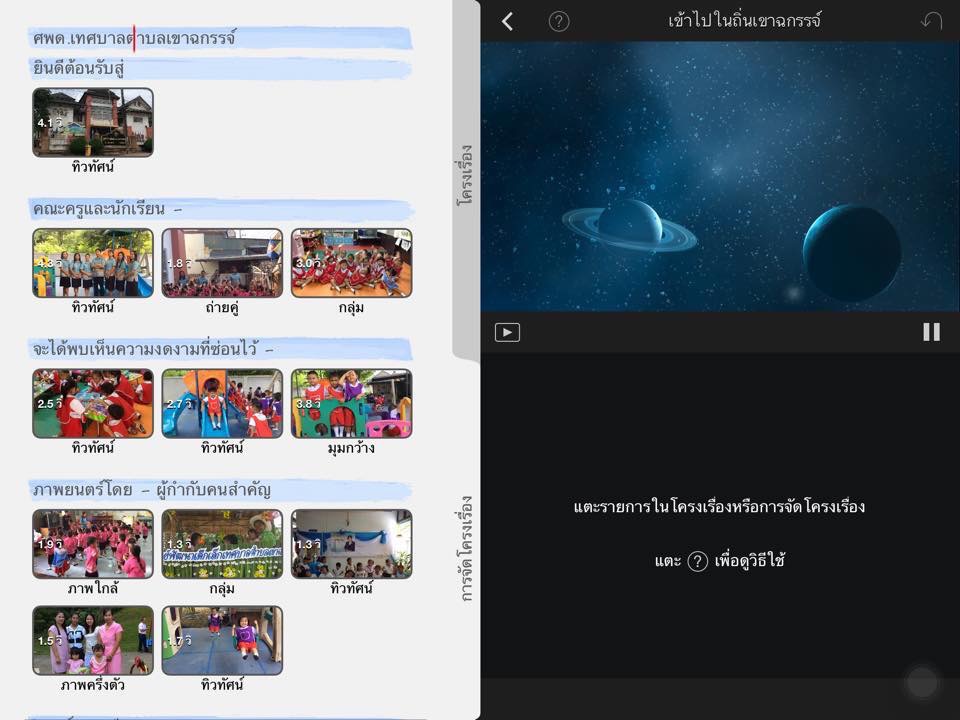Pause the trailer preview

pos(931,332)
